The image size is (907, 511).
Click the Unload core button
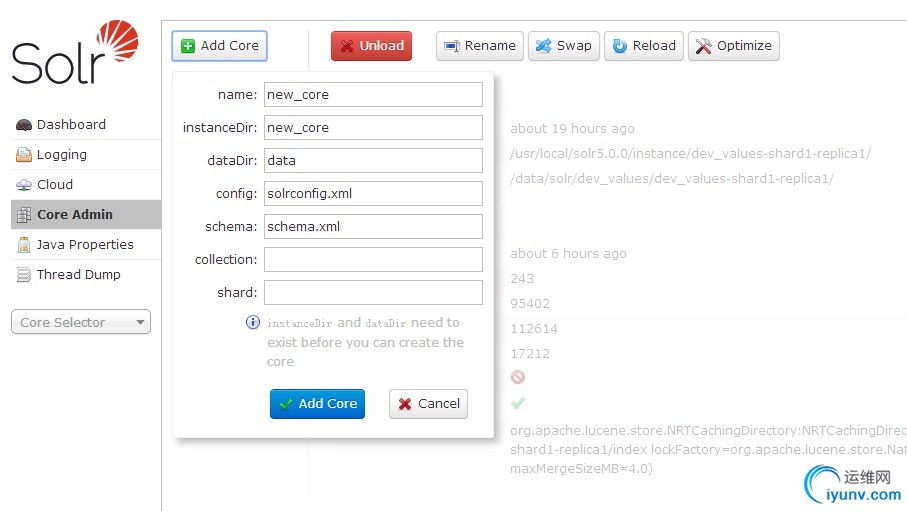coord(371,46)
